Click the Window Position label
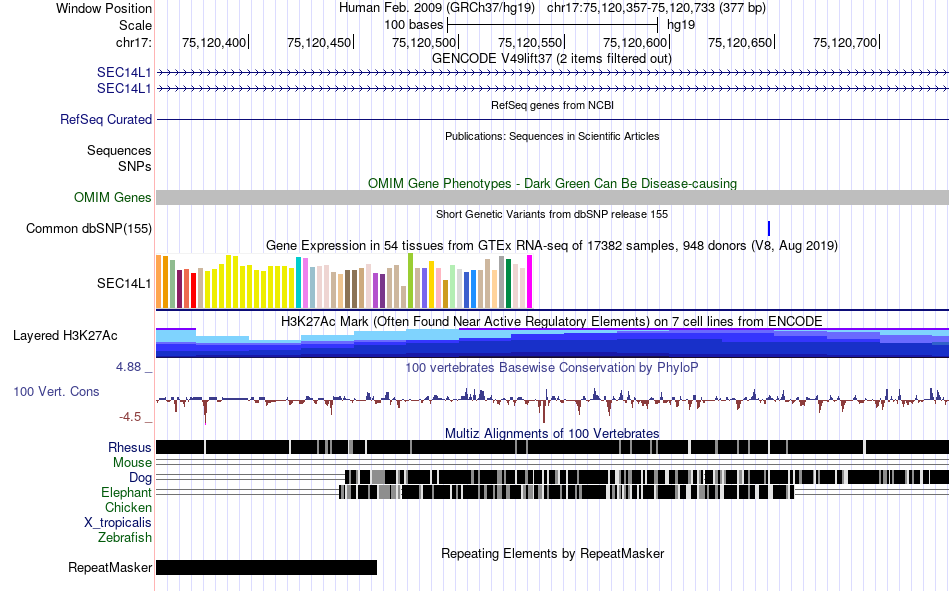950x591 pixels. 104,8
